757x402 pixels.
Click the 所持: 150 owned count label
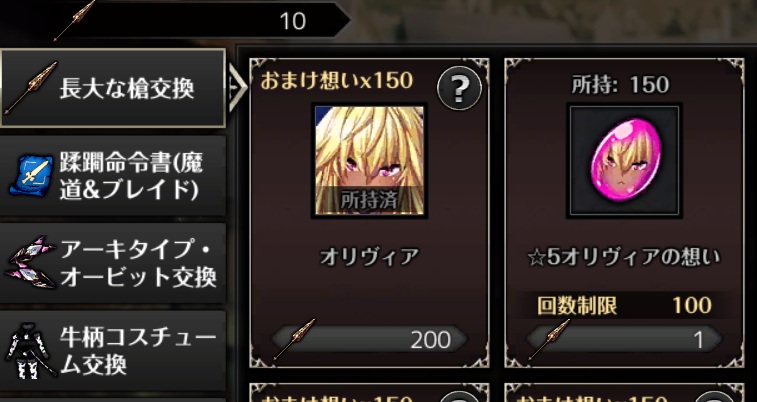pyautogui.click(x=620, y=85)
